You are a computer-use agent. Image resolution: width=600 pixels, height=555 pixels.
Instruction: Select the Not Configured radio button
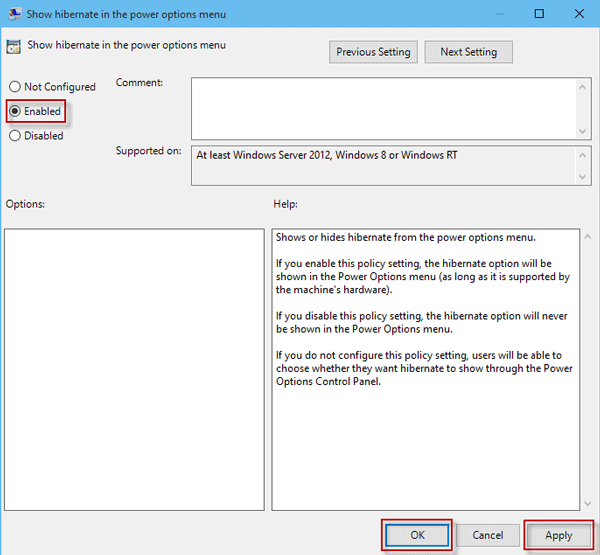pos(15,87)
